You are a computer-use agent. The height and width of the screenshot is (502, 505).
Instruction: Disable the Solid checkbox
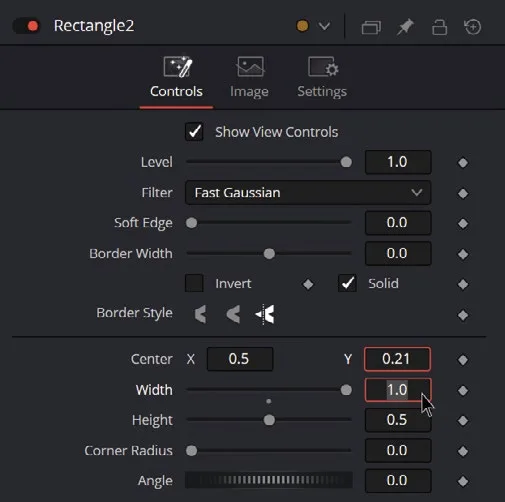click(347, 283)
